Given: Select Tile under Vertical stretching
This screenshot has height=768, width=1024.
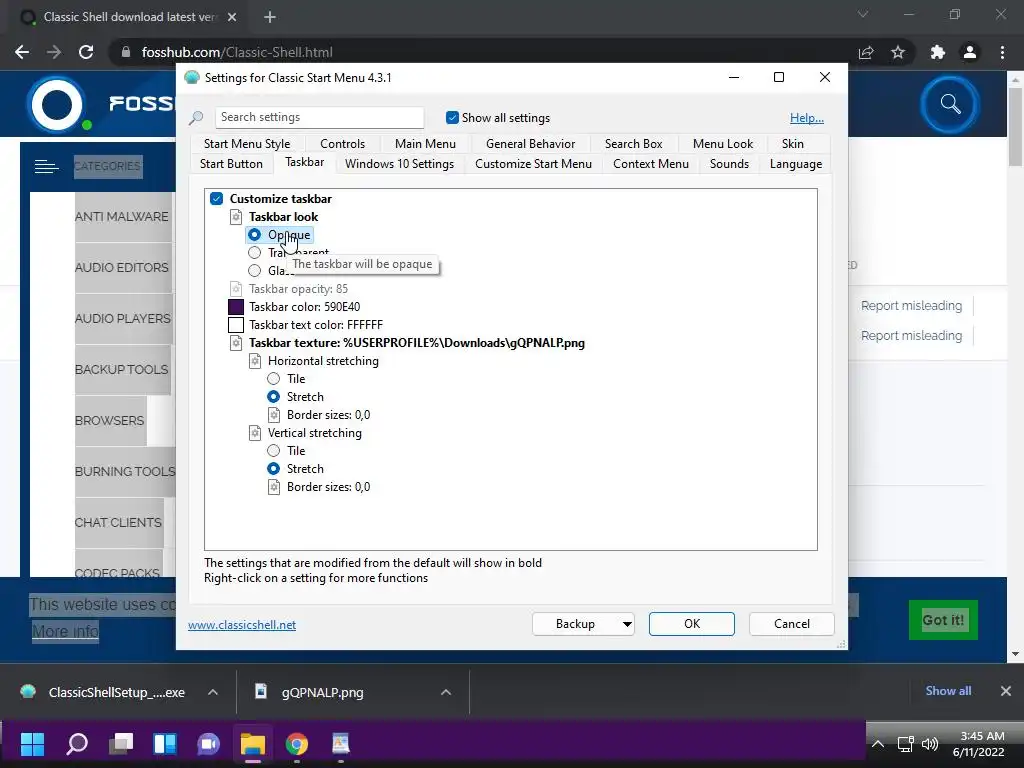Looking at the screenshot, I should click(274, 451).
